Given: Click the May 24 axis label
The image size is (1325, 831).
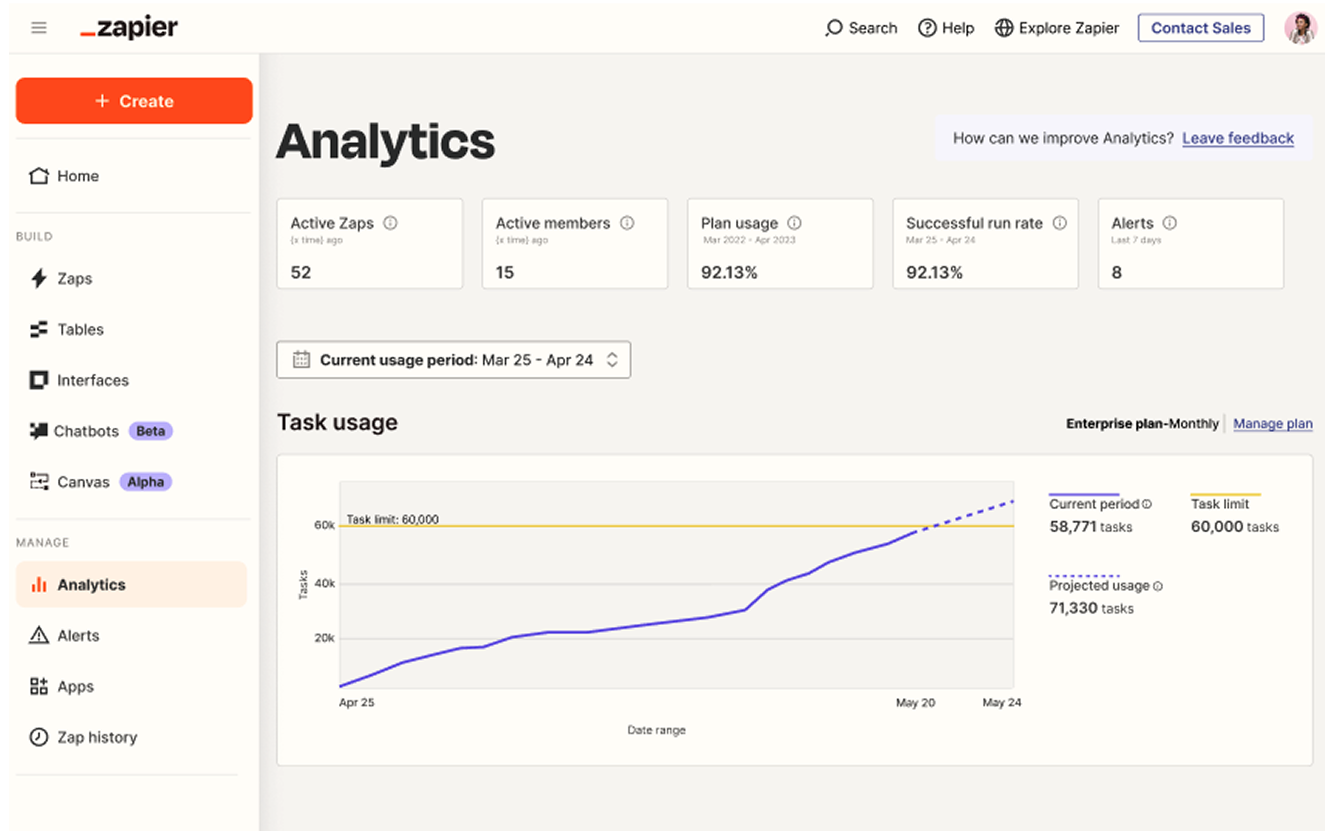Looking at the screenshot, I should (x=1002, y=703).
